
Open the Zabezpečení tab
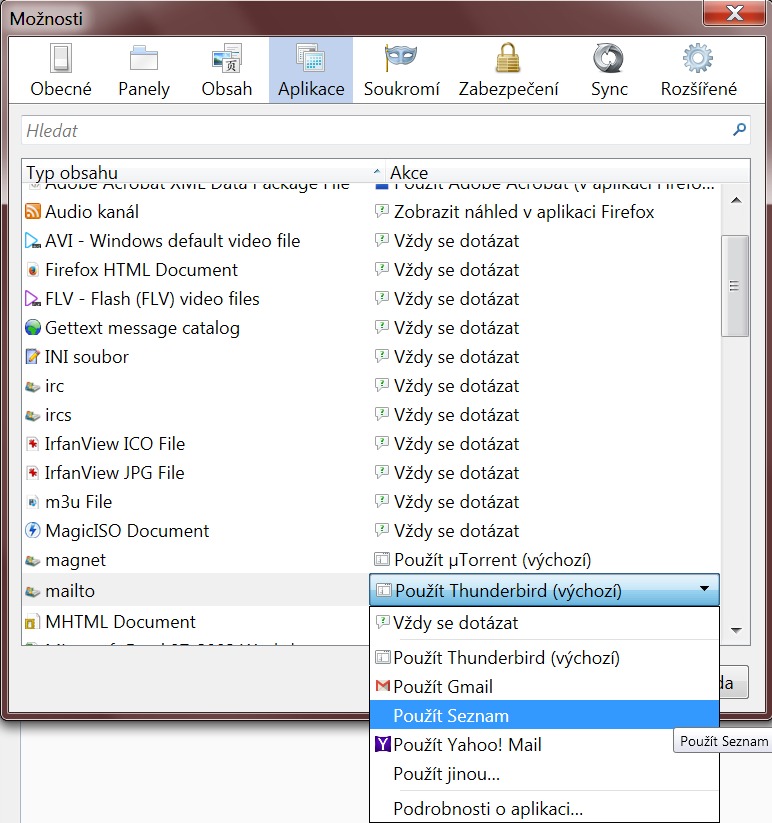[x=508, y=70]
